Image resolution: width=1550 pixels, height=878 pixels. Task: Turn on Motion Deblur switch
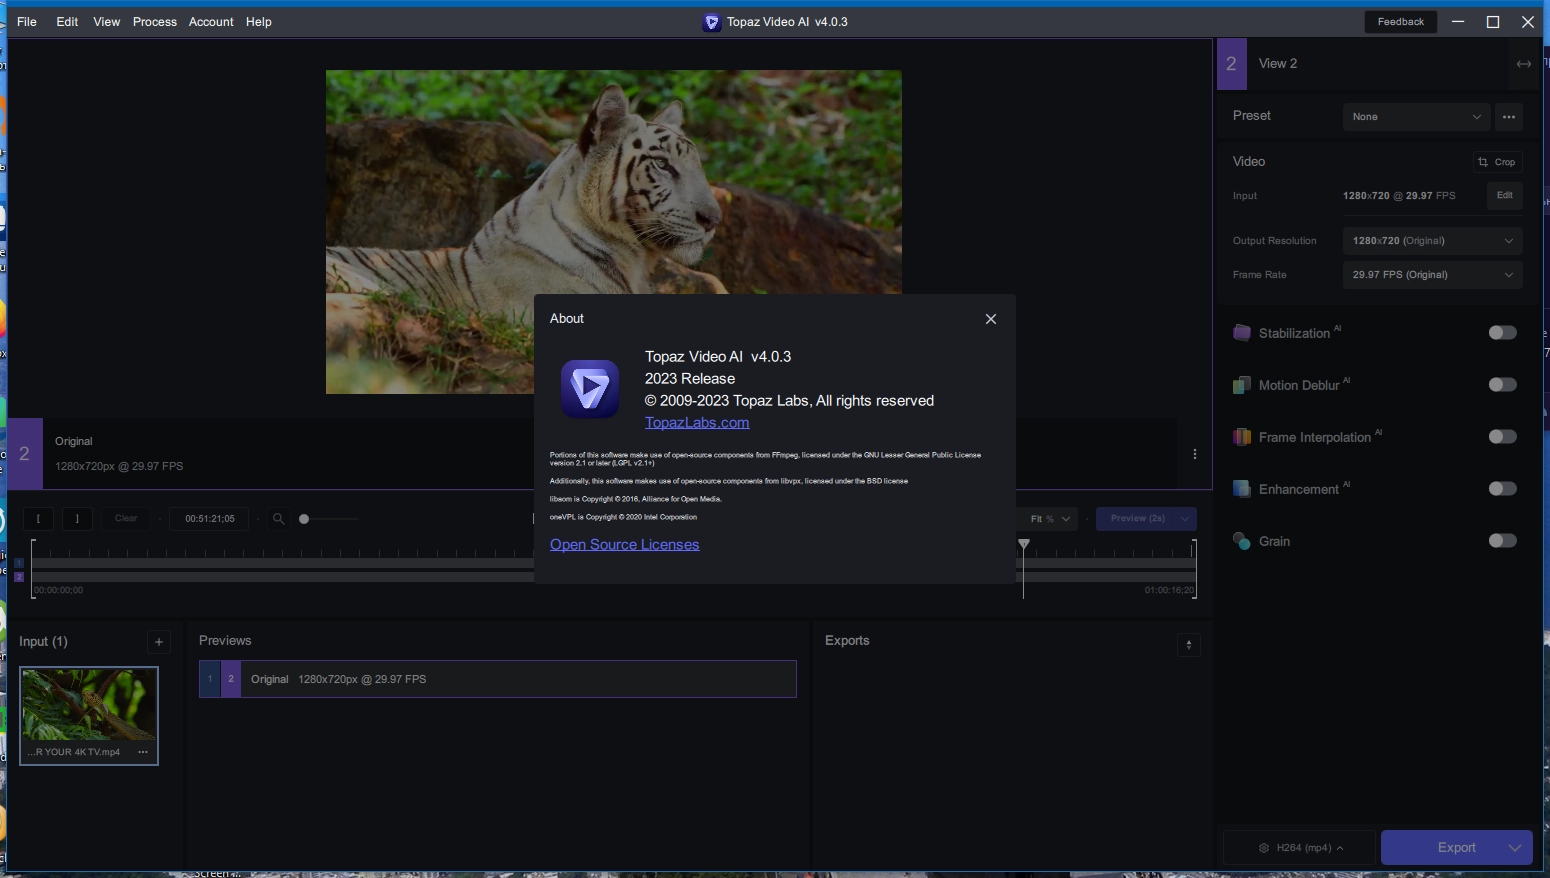click(1501, 385)
